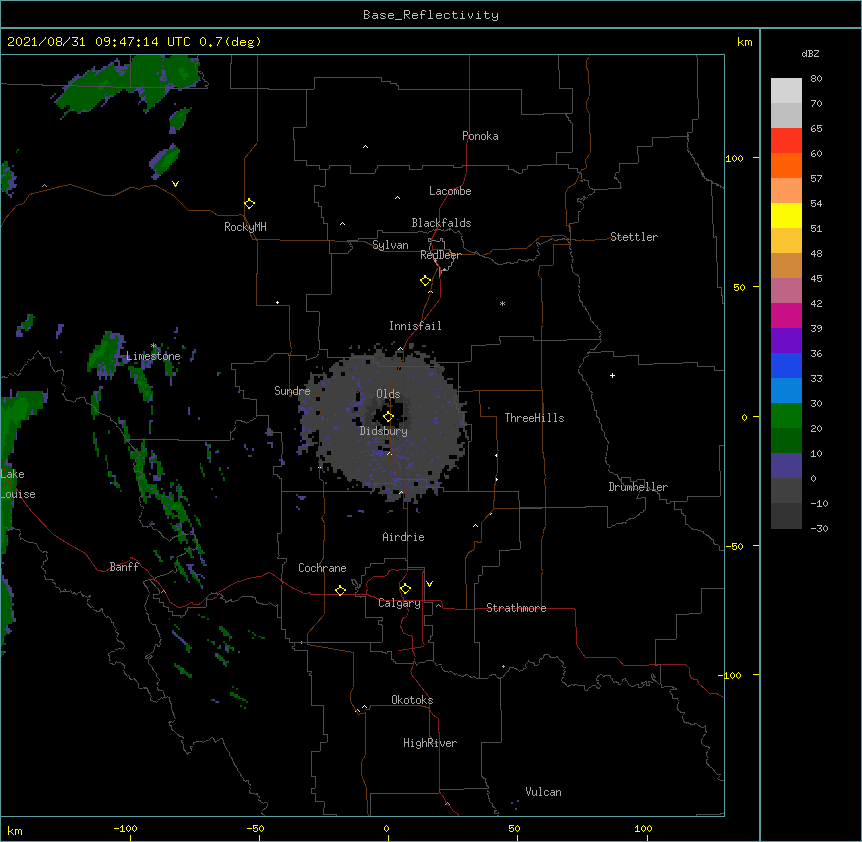Screen dimensions: 862x842
Task: Click the orange 60 dBZ color swatch
Action: coord(786,165)
